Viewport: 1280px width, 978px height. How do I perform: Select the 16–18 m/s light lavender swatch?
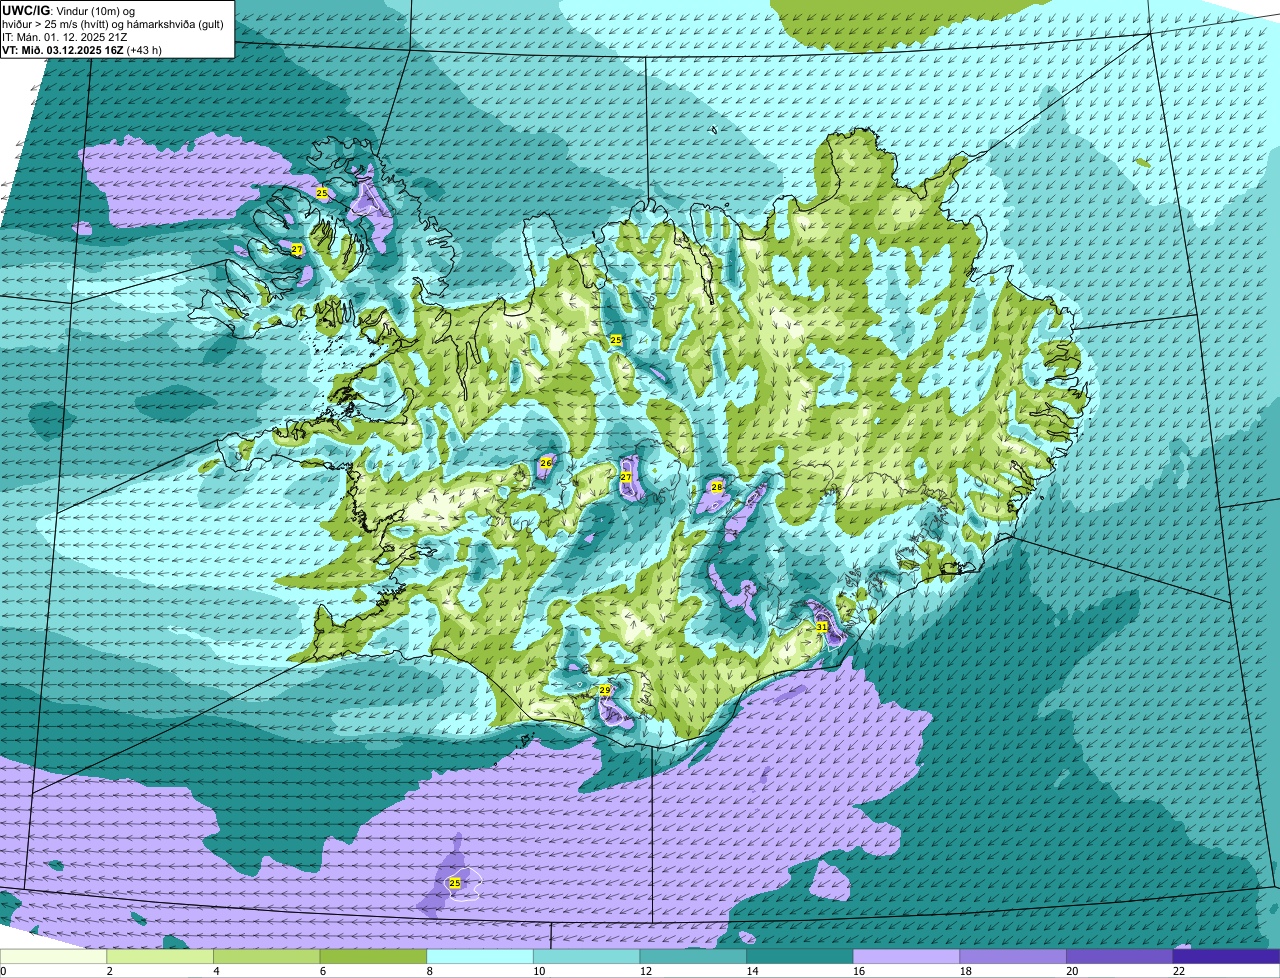point(906,956)
